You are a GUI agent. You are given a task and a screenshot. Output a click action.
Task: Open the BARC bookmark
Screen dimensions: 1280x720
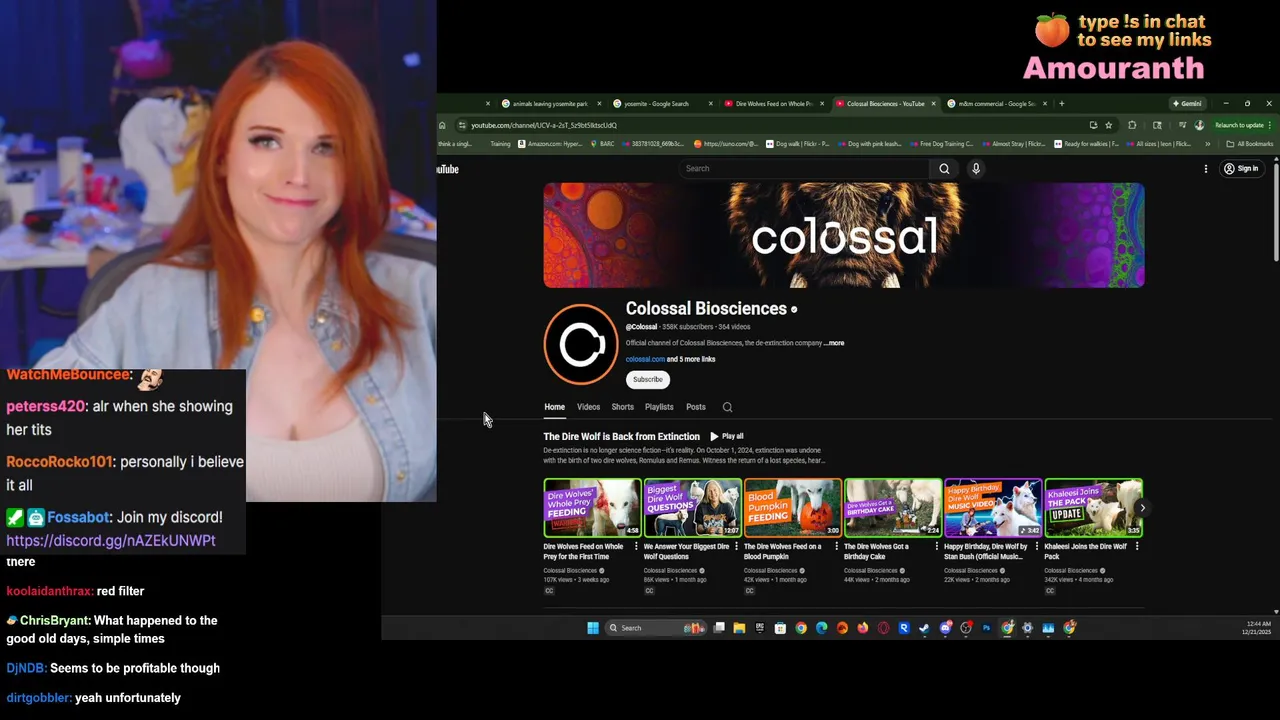tap(602, 144)
